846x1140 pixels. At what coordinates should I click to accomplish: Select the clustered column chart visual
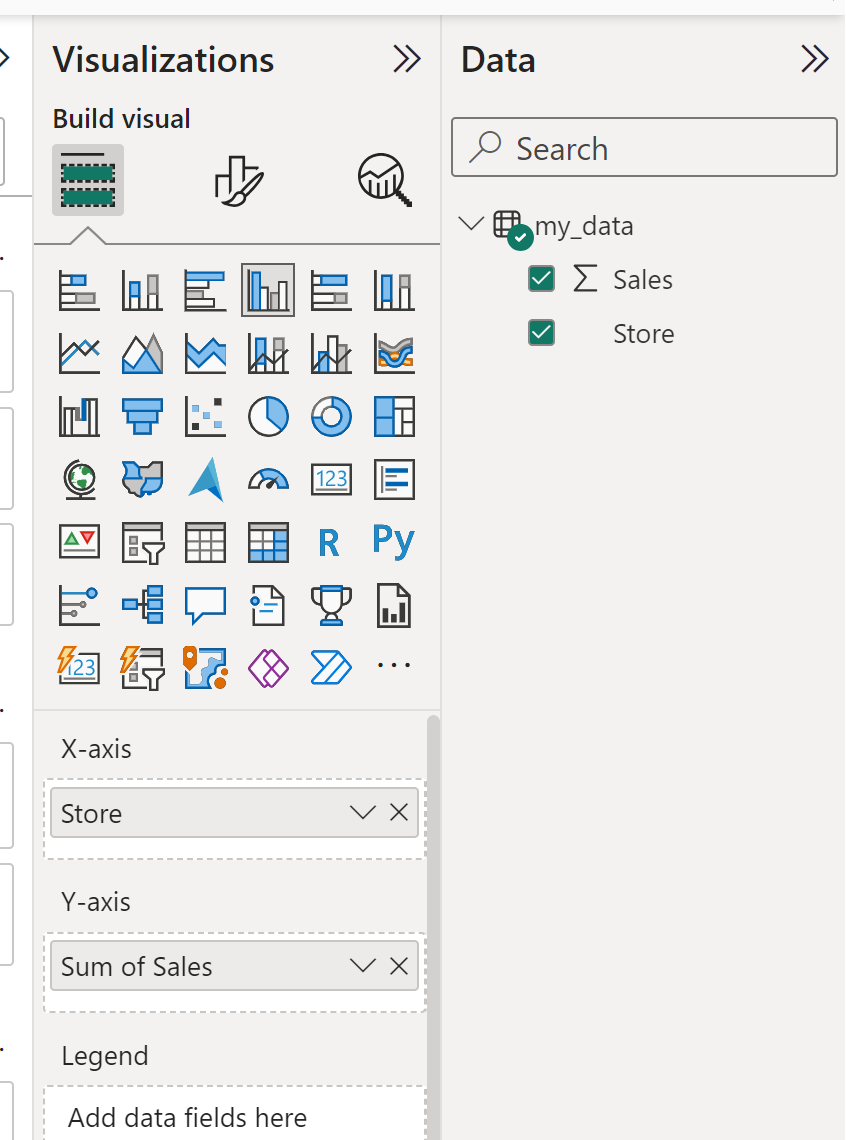[268, 291]
